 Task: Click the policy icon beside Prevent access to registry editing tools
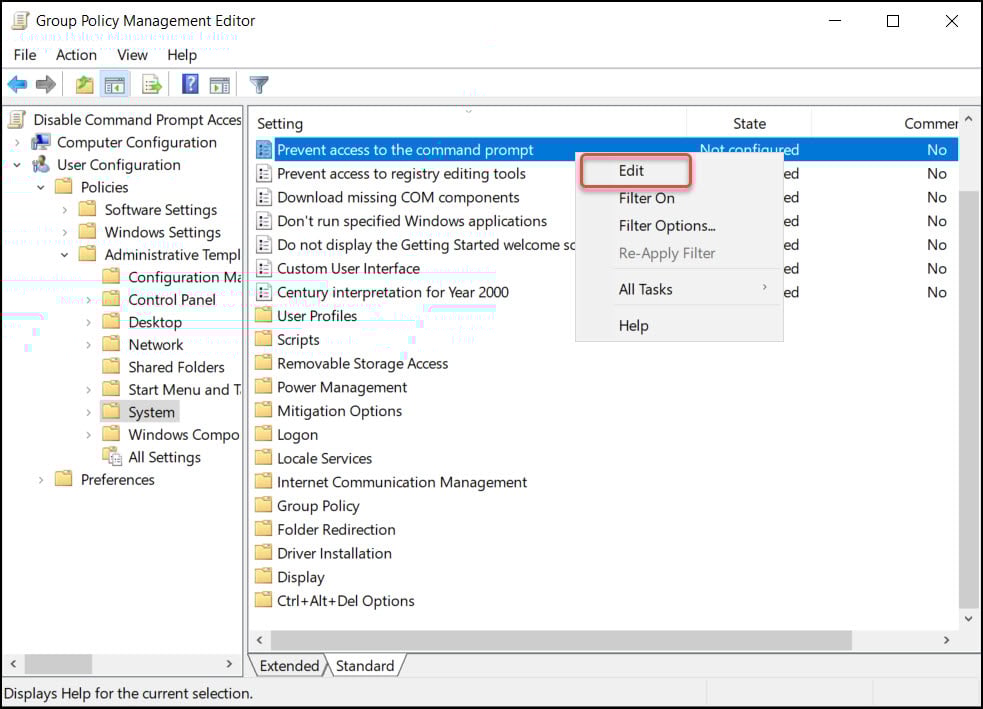click(264, 174)
